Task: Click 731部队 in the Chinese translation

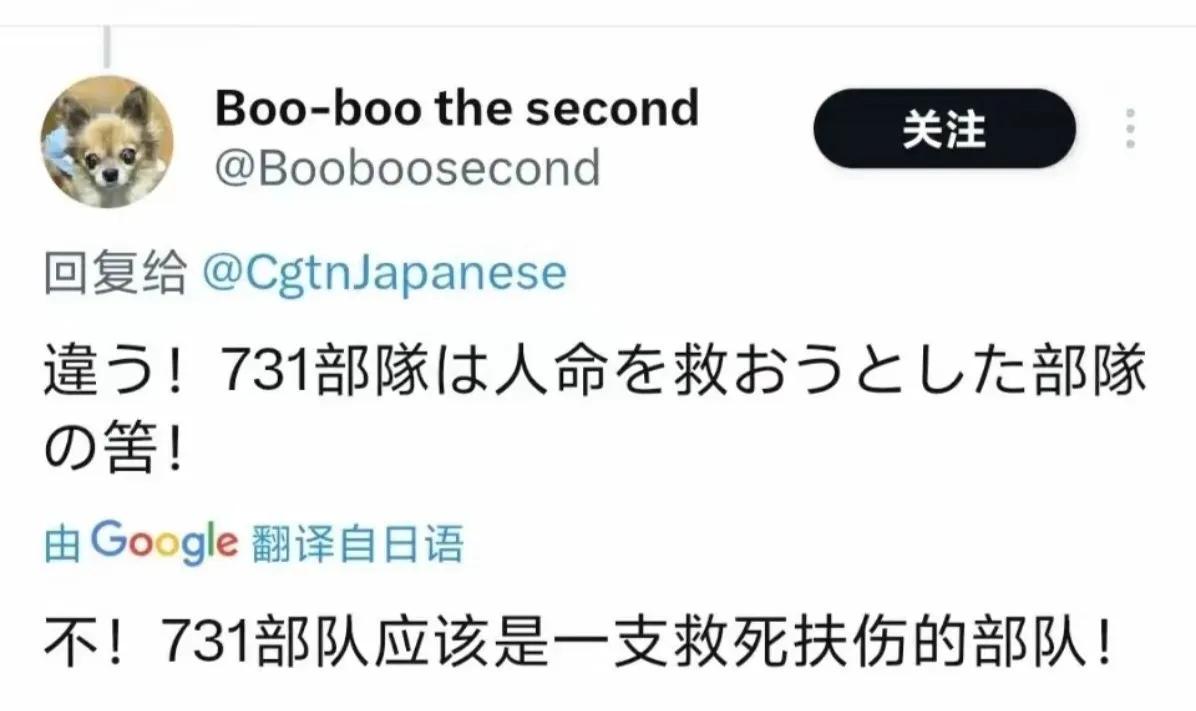Action: click(x=265, y=642)
